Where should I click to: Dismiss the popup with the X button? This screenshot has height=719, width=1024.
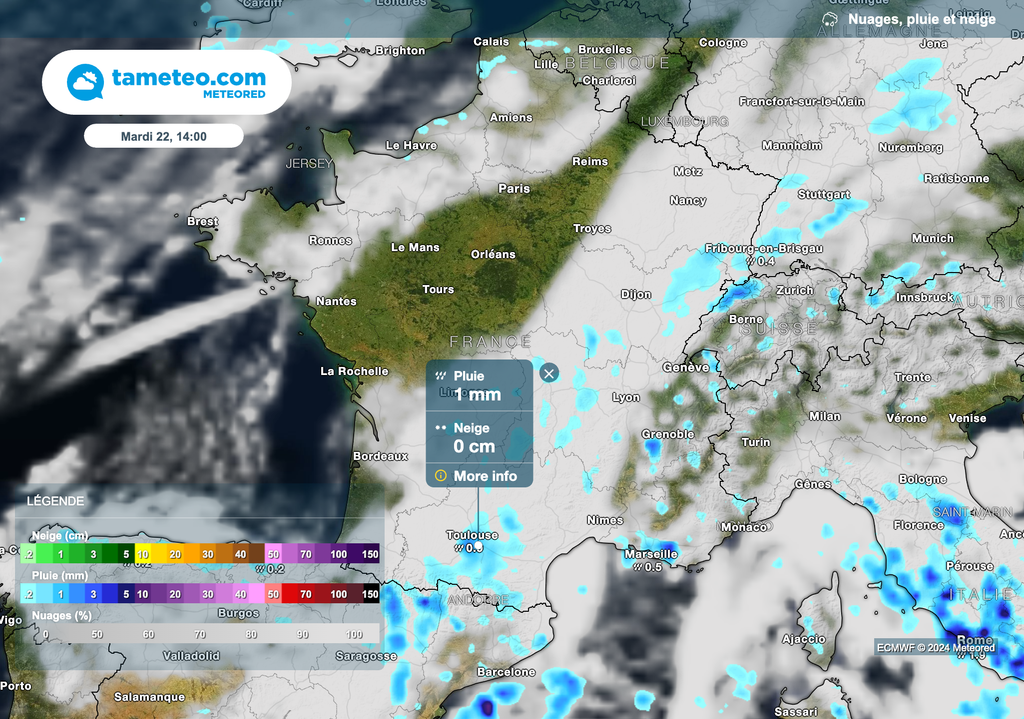click(548, 372)
